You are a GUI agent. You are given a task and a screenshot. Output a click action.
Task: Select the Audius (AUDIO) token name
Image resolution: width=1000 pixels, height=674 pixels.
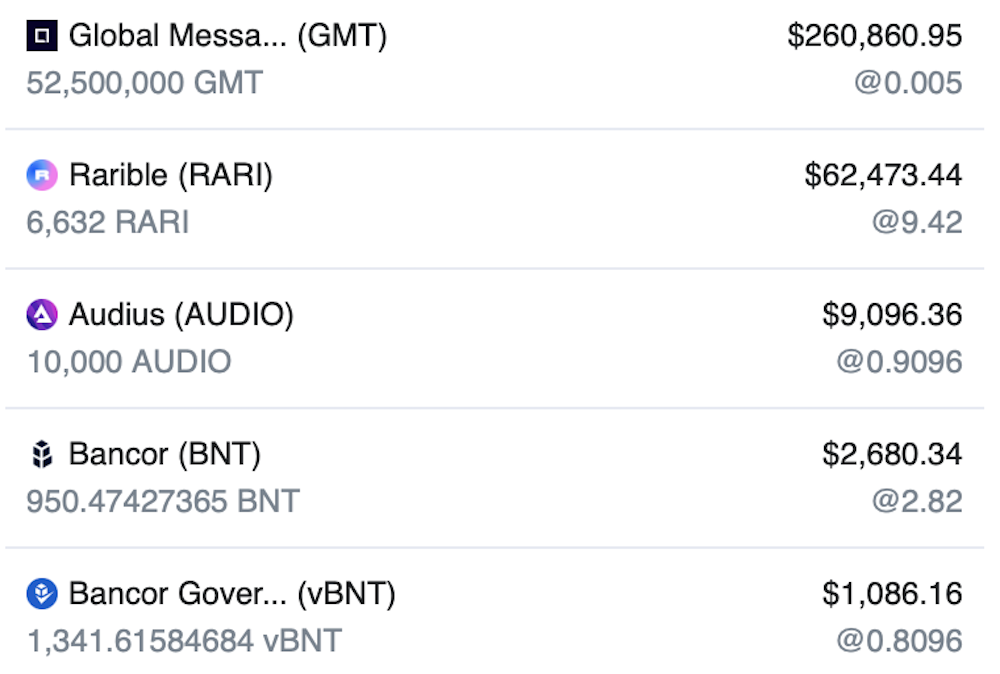[181, 315]
